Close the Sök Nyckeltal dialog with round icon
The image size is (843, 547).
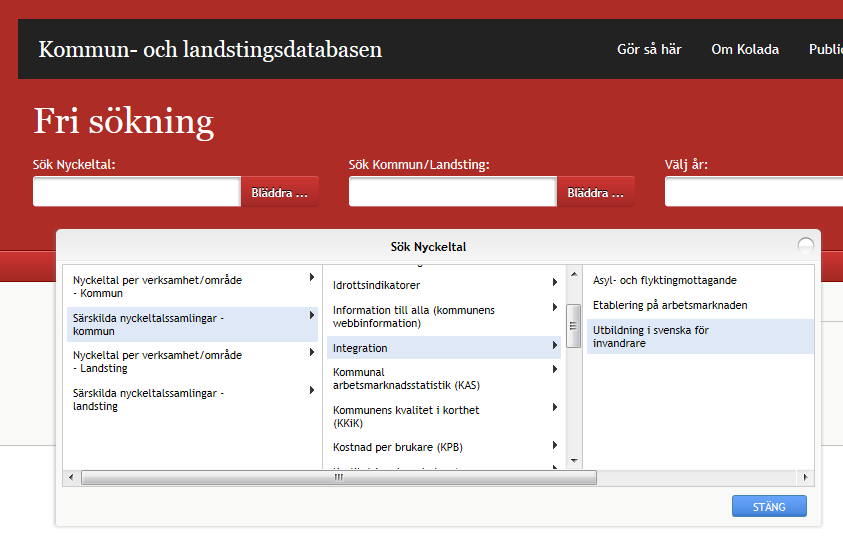(x=805, y=246)
